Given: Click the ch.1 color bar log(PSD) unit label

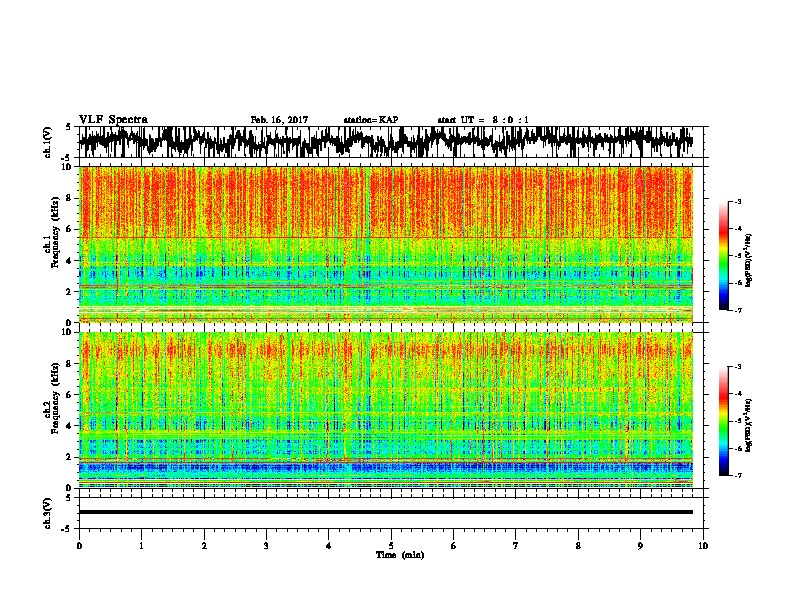Looking at the screenshot, I should pyautogui.click(x=749, y=260).
